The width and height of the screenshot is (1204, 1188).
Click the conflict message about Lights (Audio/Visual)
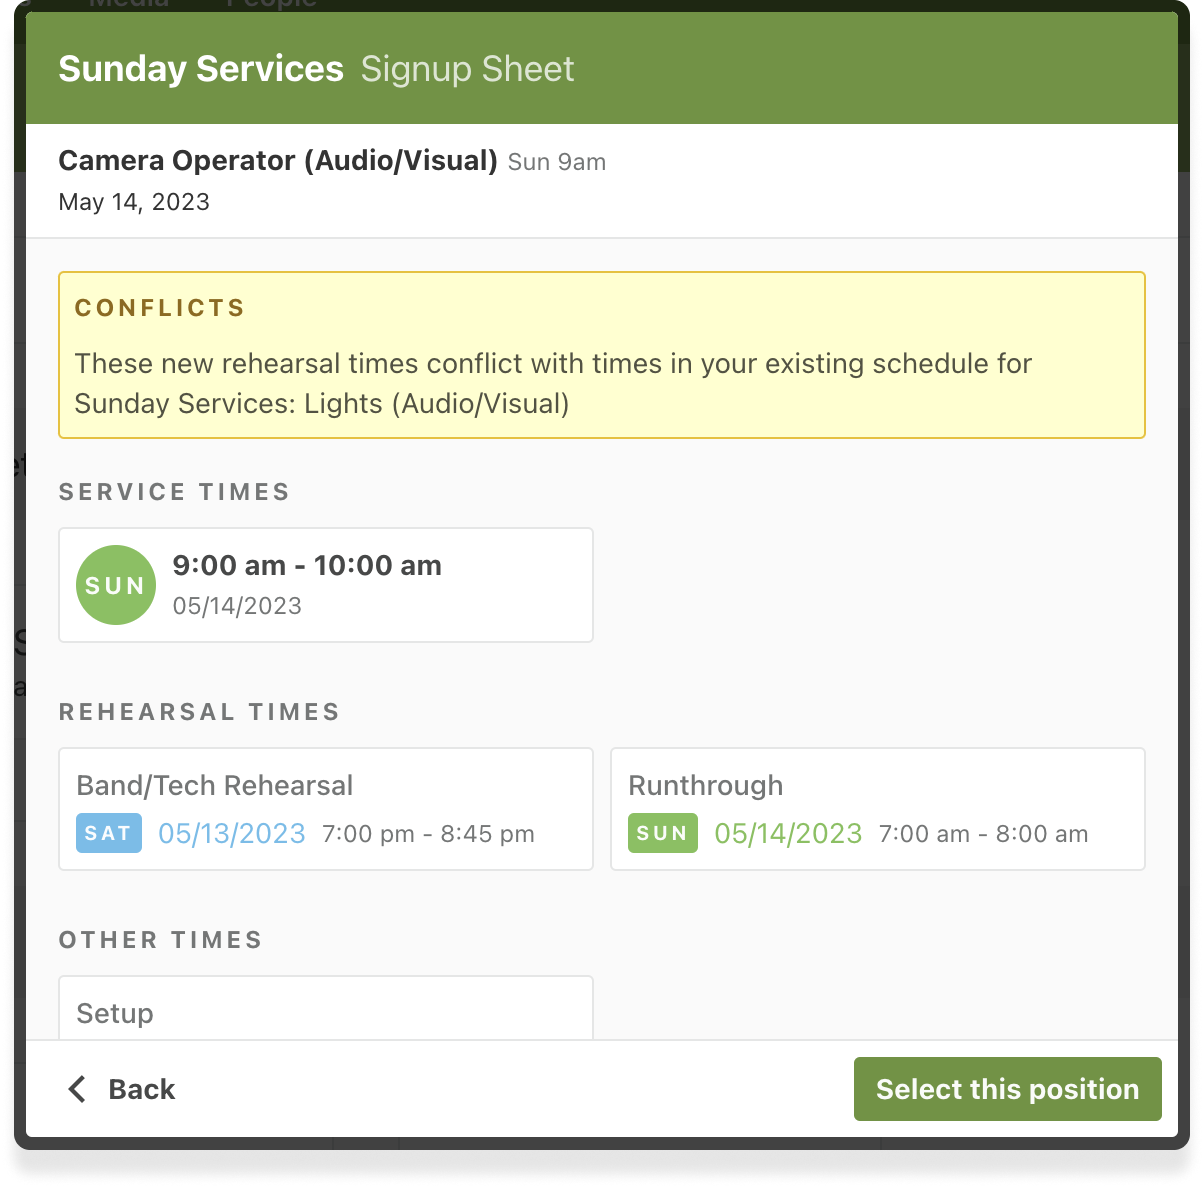[553, 384]
